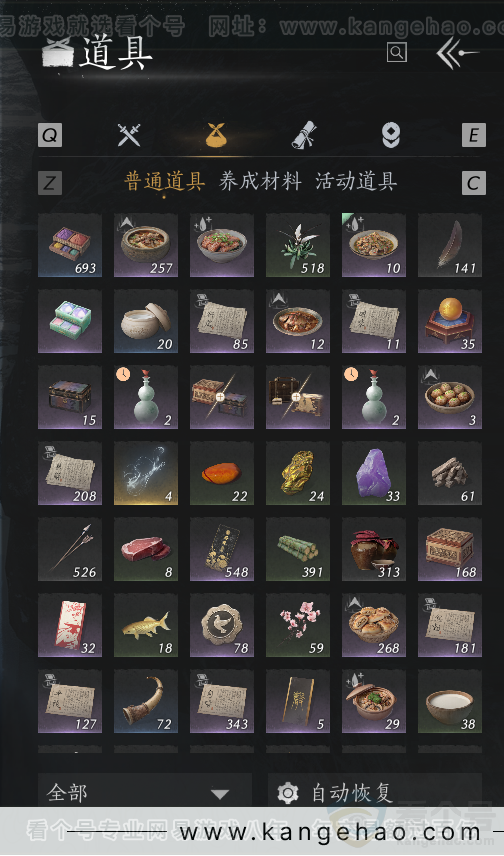Select the feather item with count 141
This screenshot has height=856, width=504.
450,245
